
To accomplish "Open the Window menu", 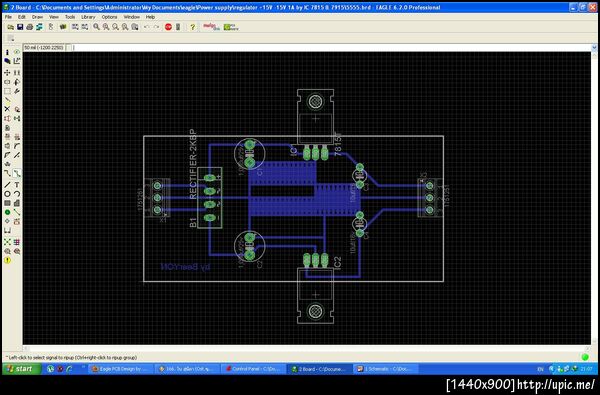I will click(x=132, y=17).
